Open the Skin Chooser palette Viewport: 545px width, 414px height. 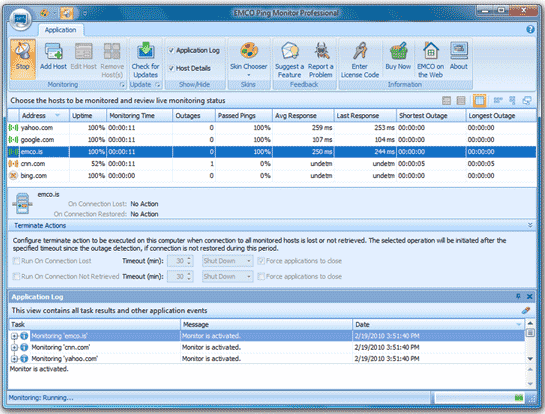point(249,50)
